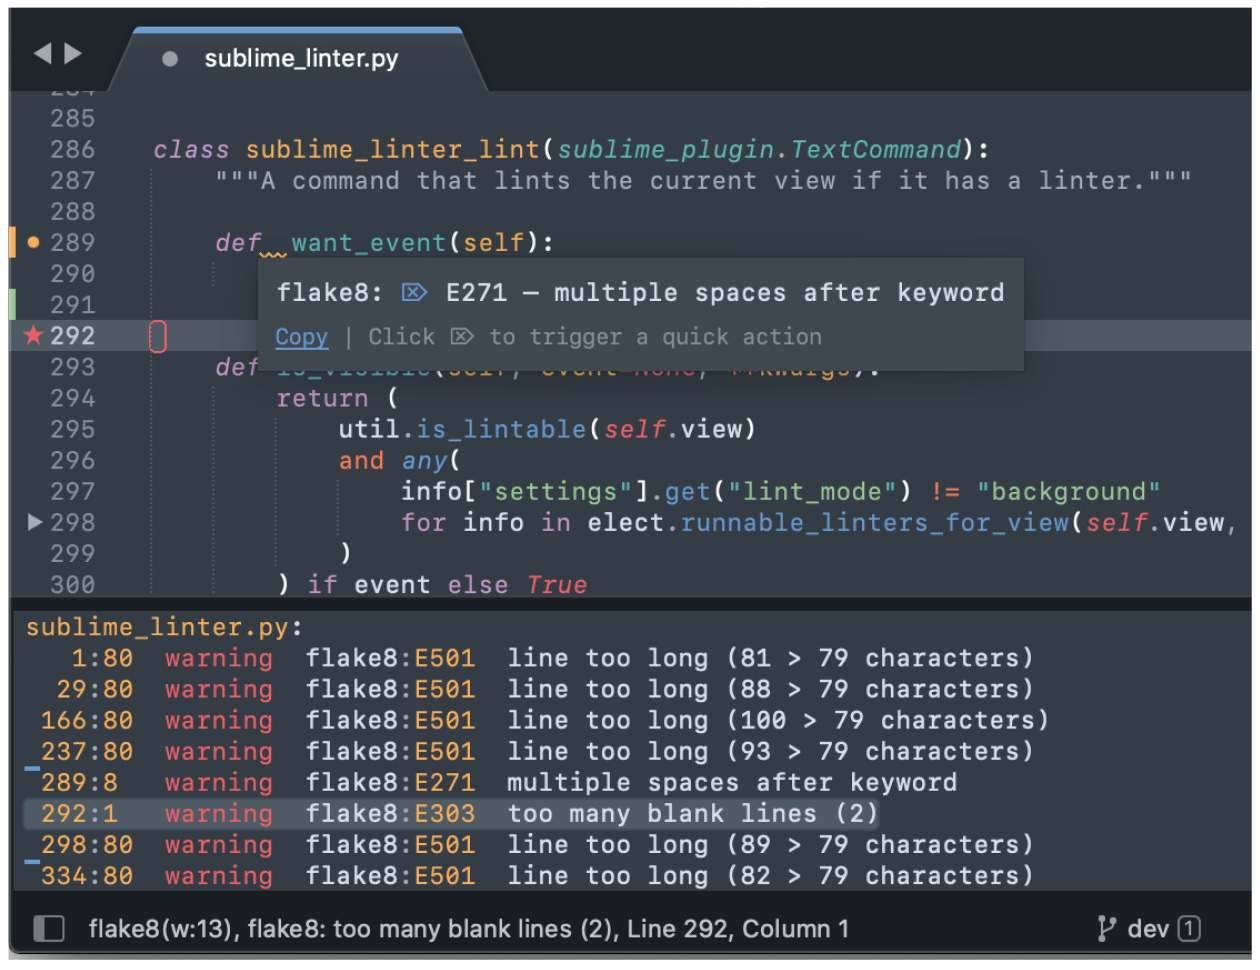Click line number 300 in the gutter

tap(73, 584)
